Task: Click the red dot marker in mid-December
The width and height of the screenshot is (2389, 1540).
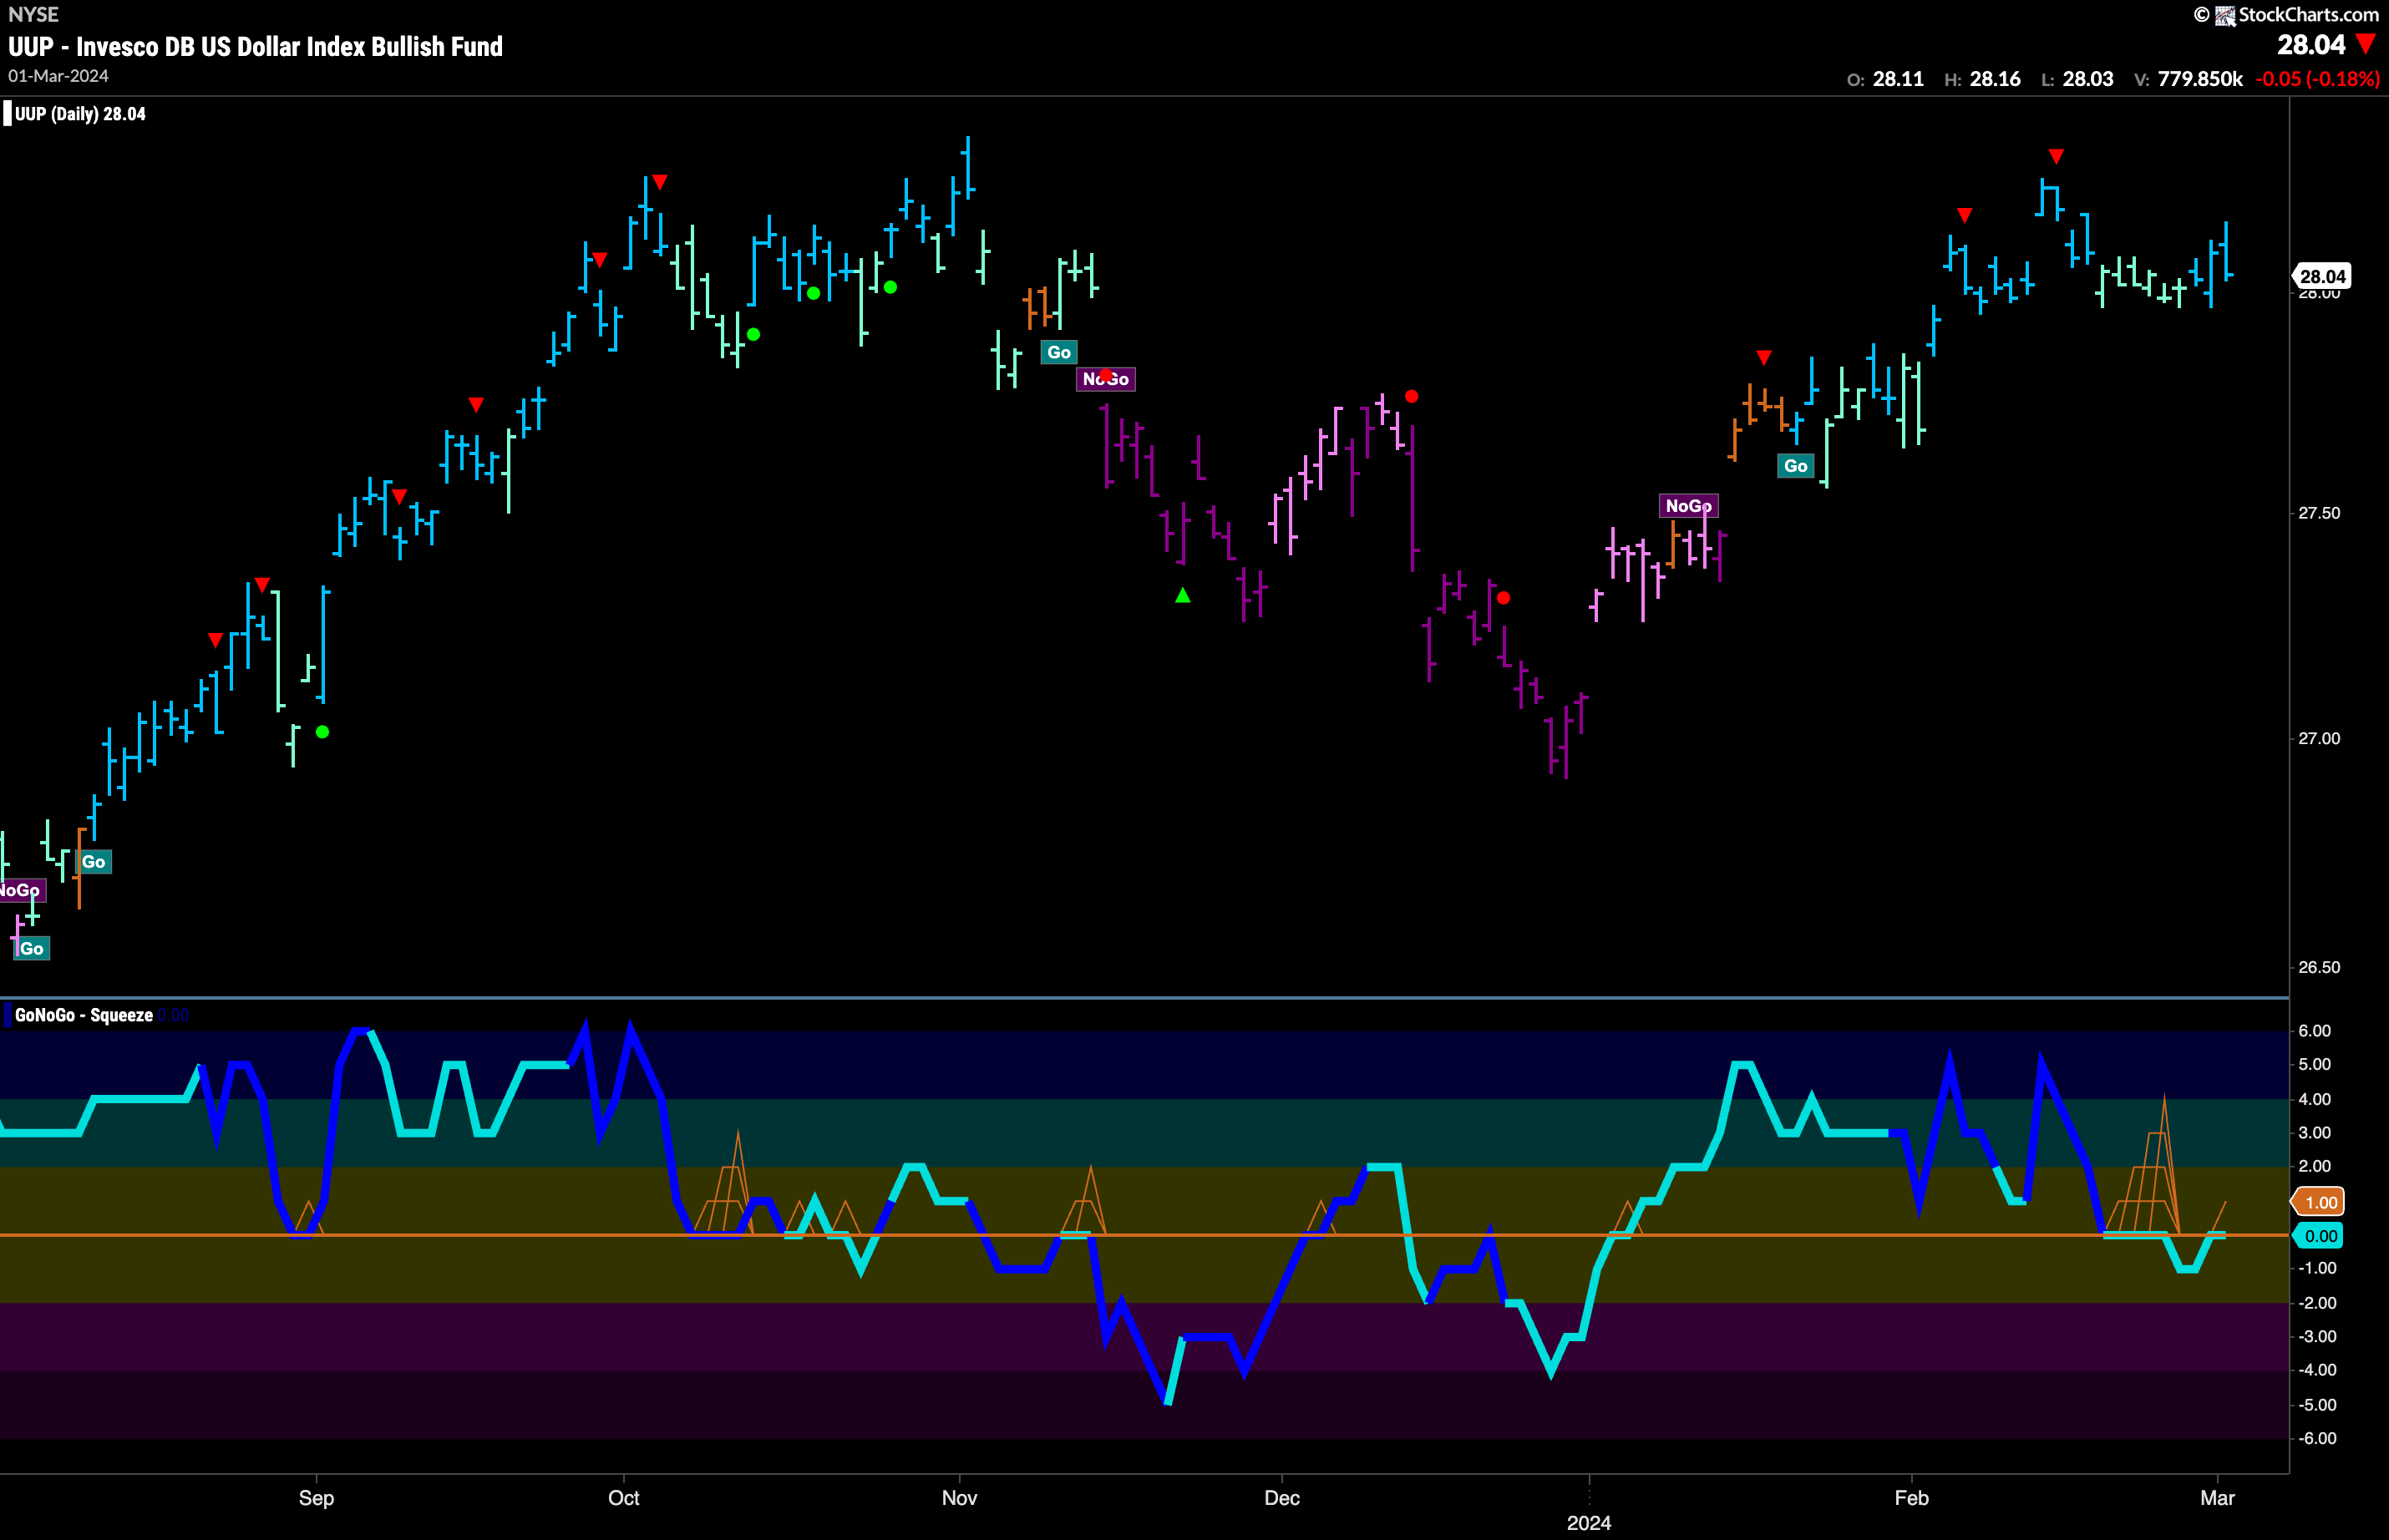Action: point(1411,396)
